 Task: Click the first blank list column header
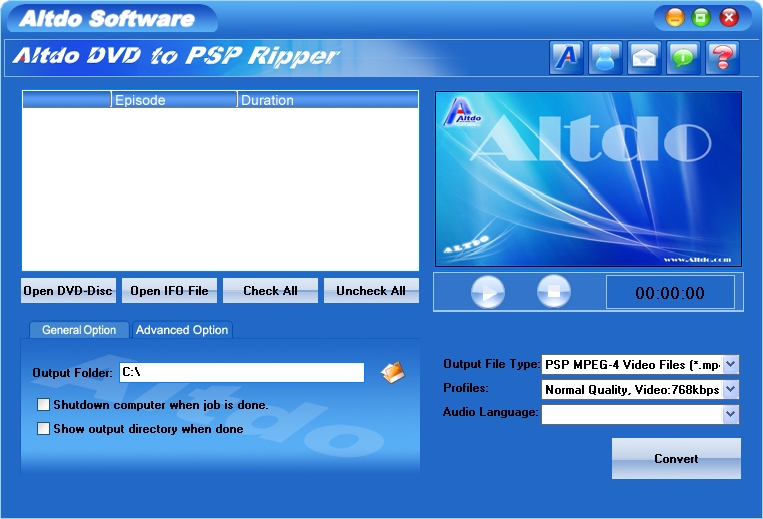tap(67, 100)
